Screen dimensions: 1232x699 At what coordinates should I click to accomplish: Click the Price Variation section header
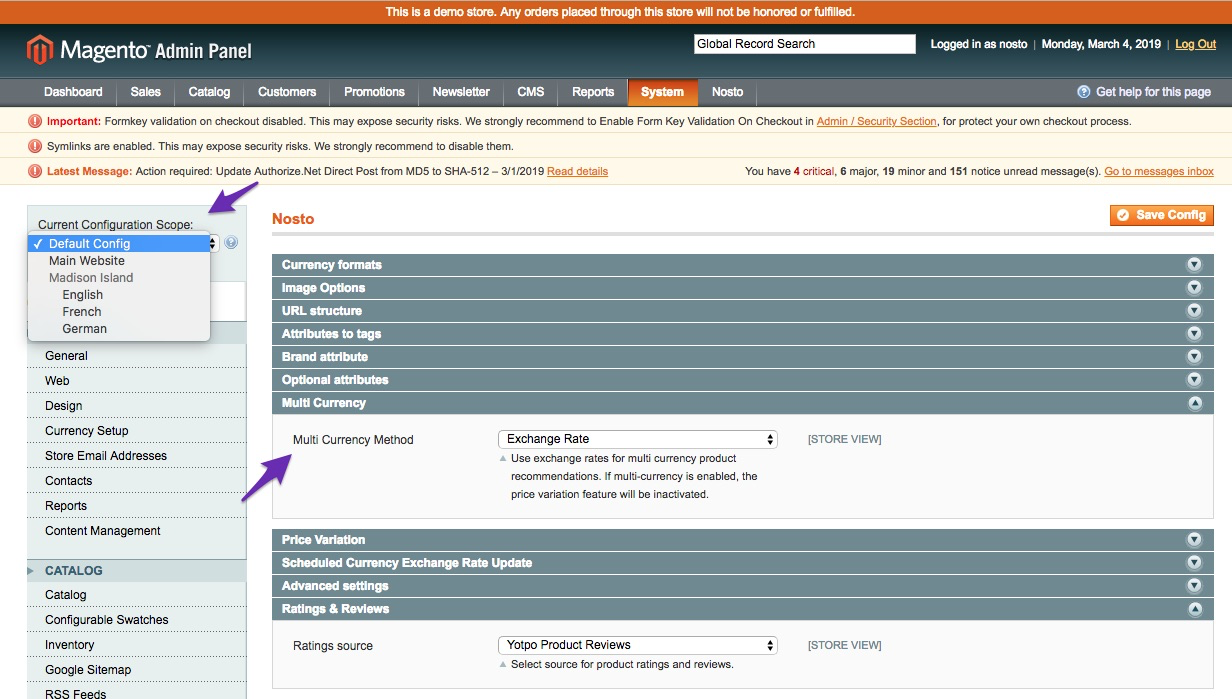(x=743, y=540)
